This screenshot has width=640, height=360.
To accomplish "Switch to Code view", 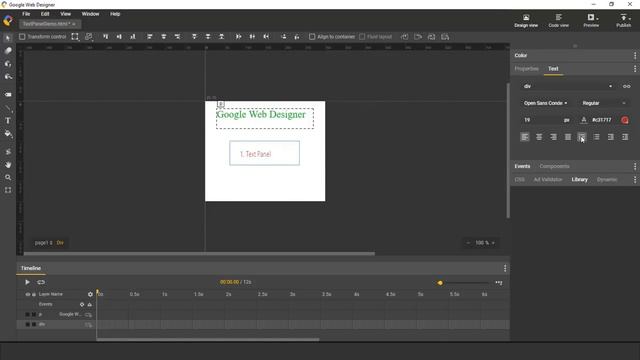I will click(x=558, y=20).
